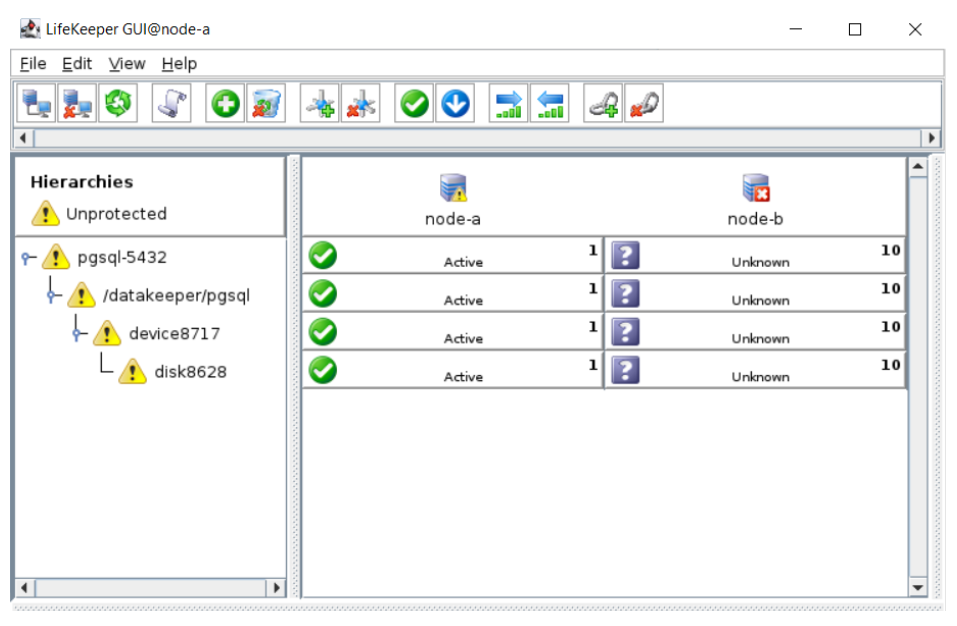Click the Add Dependency chain icon
The image size is (957, 626).
click(604, 103)
